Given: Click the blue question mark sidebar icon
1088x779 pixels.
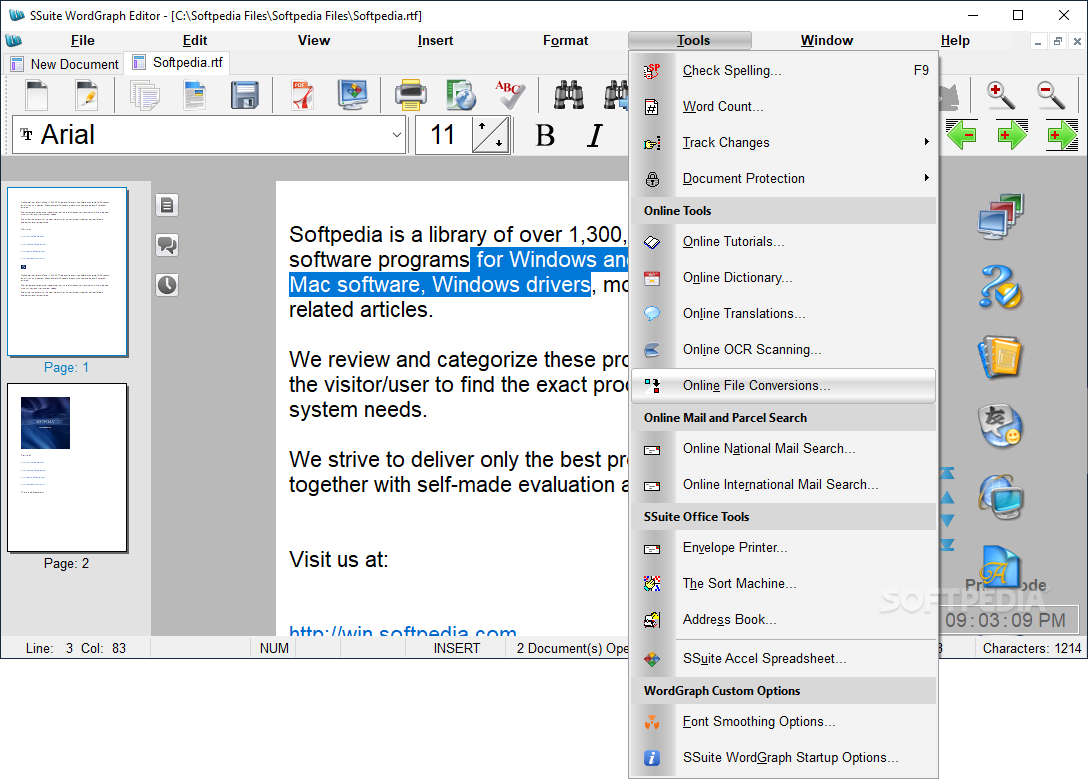Looking at the screenshot, I should [1001, 287].
